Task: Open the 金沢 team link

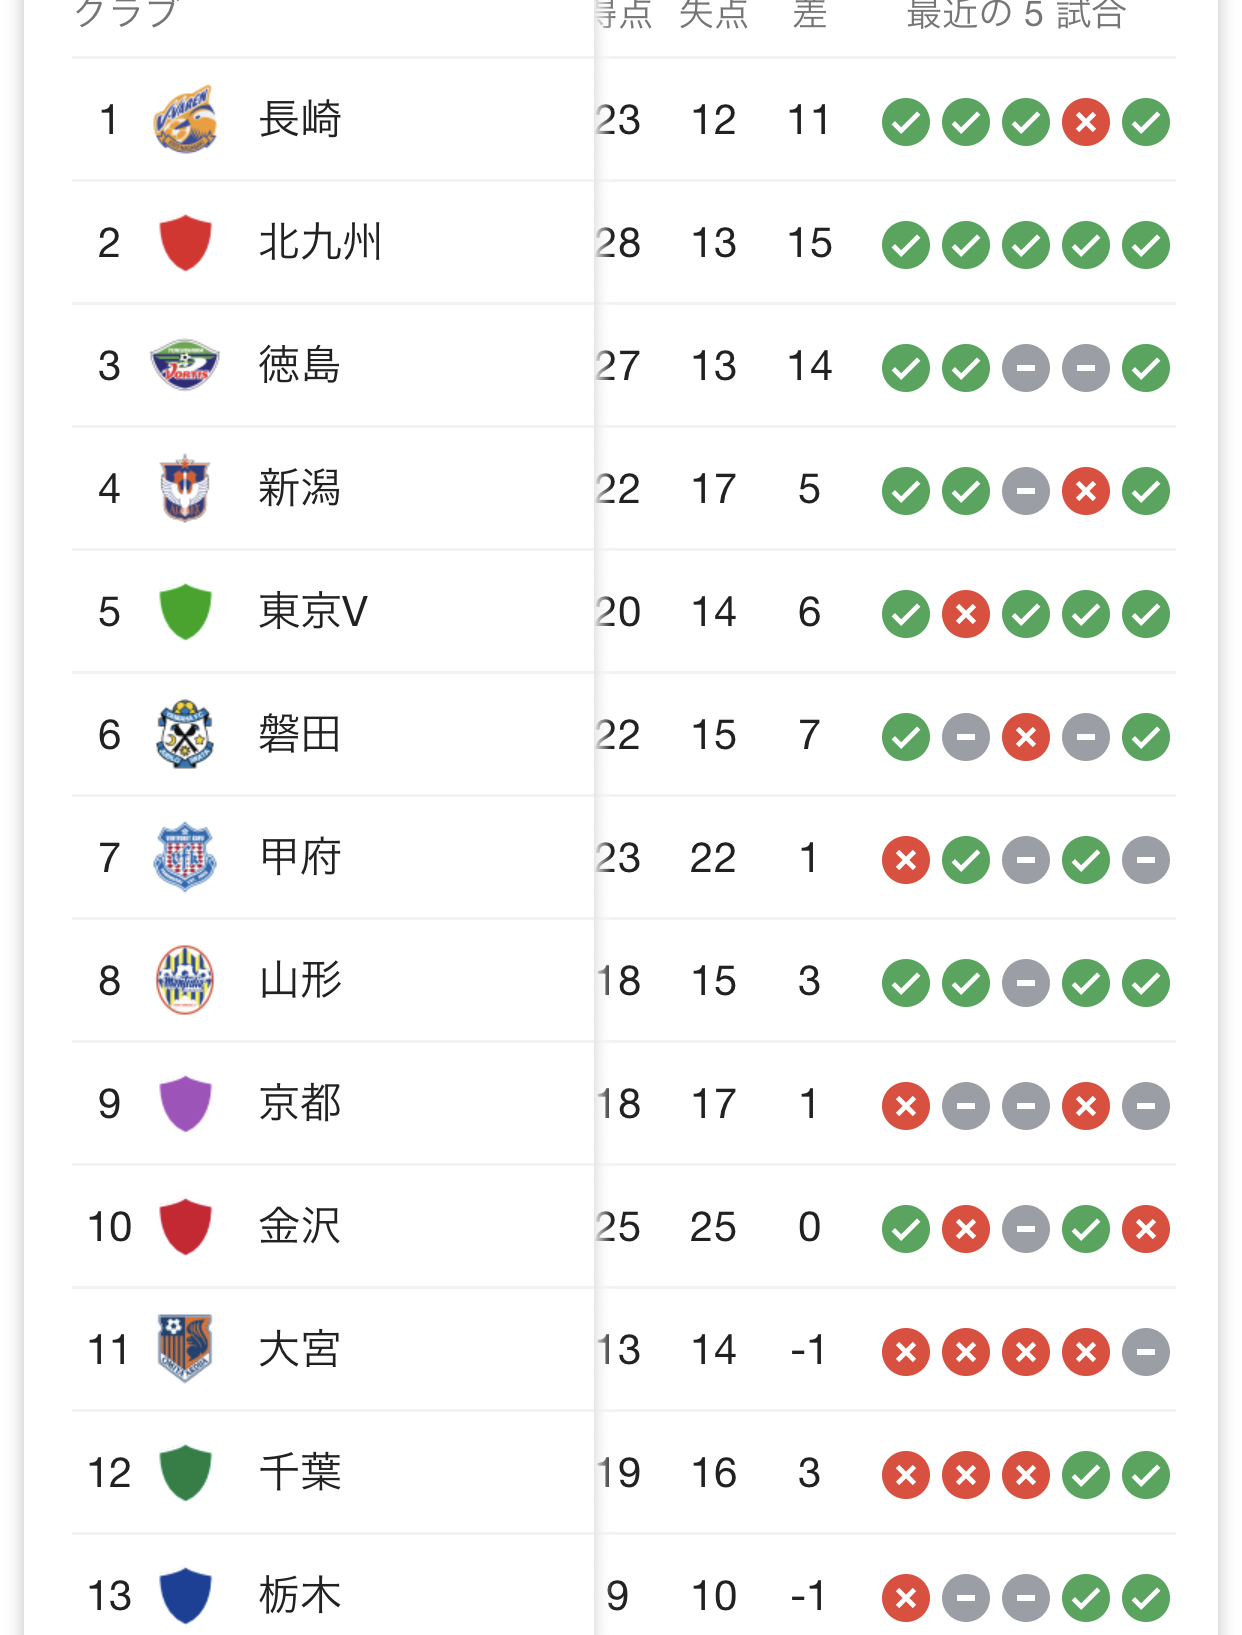Action: [299, 1227]
